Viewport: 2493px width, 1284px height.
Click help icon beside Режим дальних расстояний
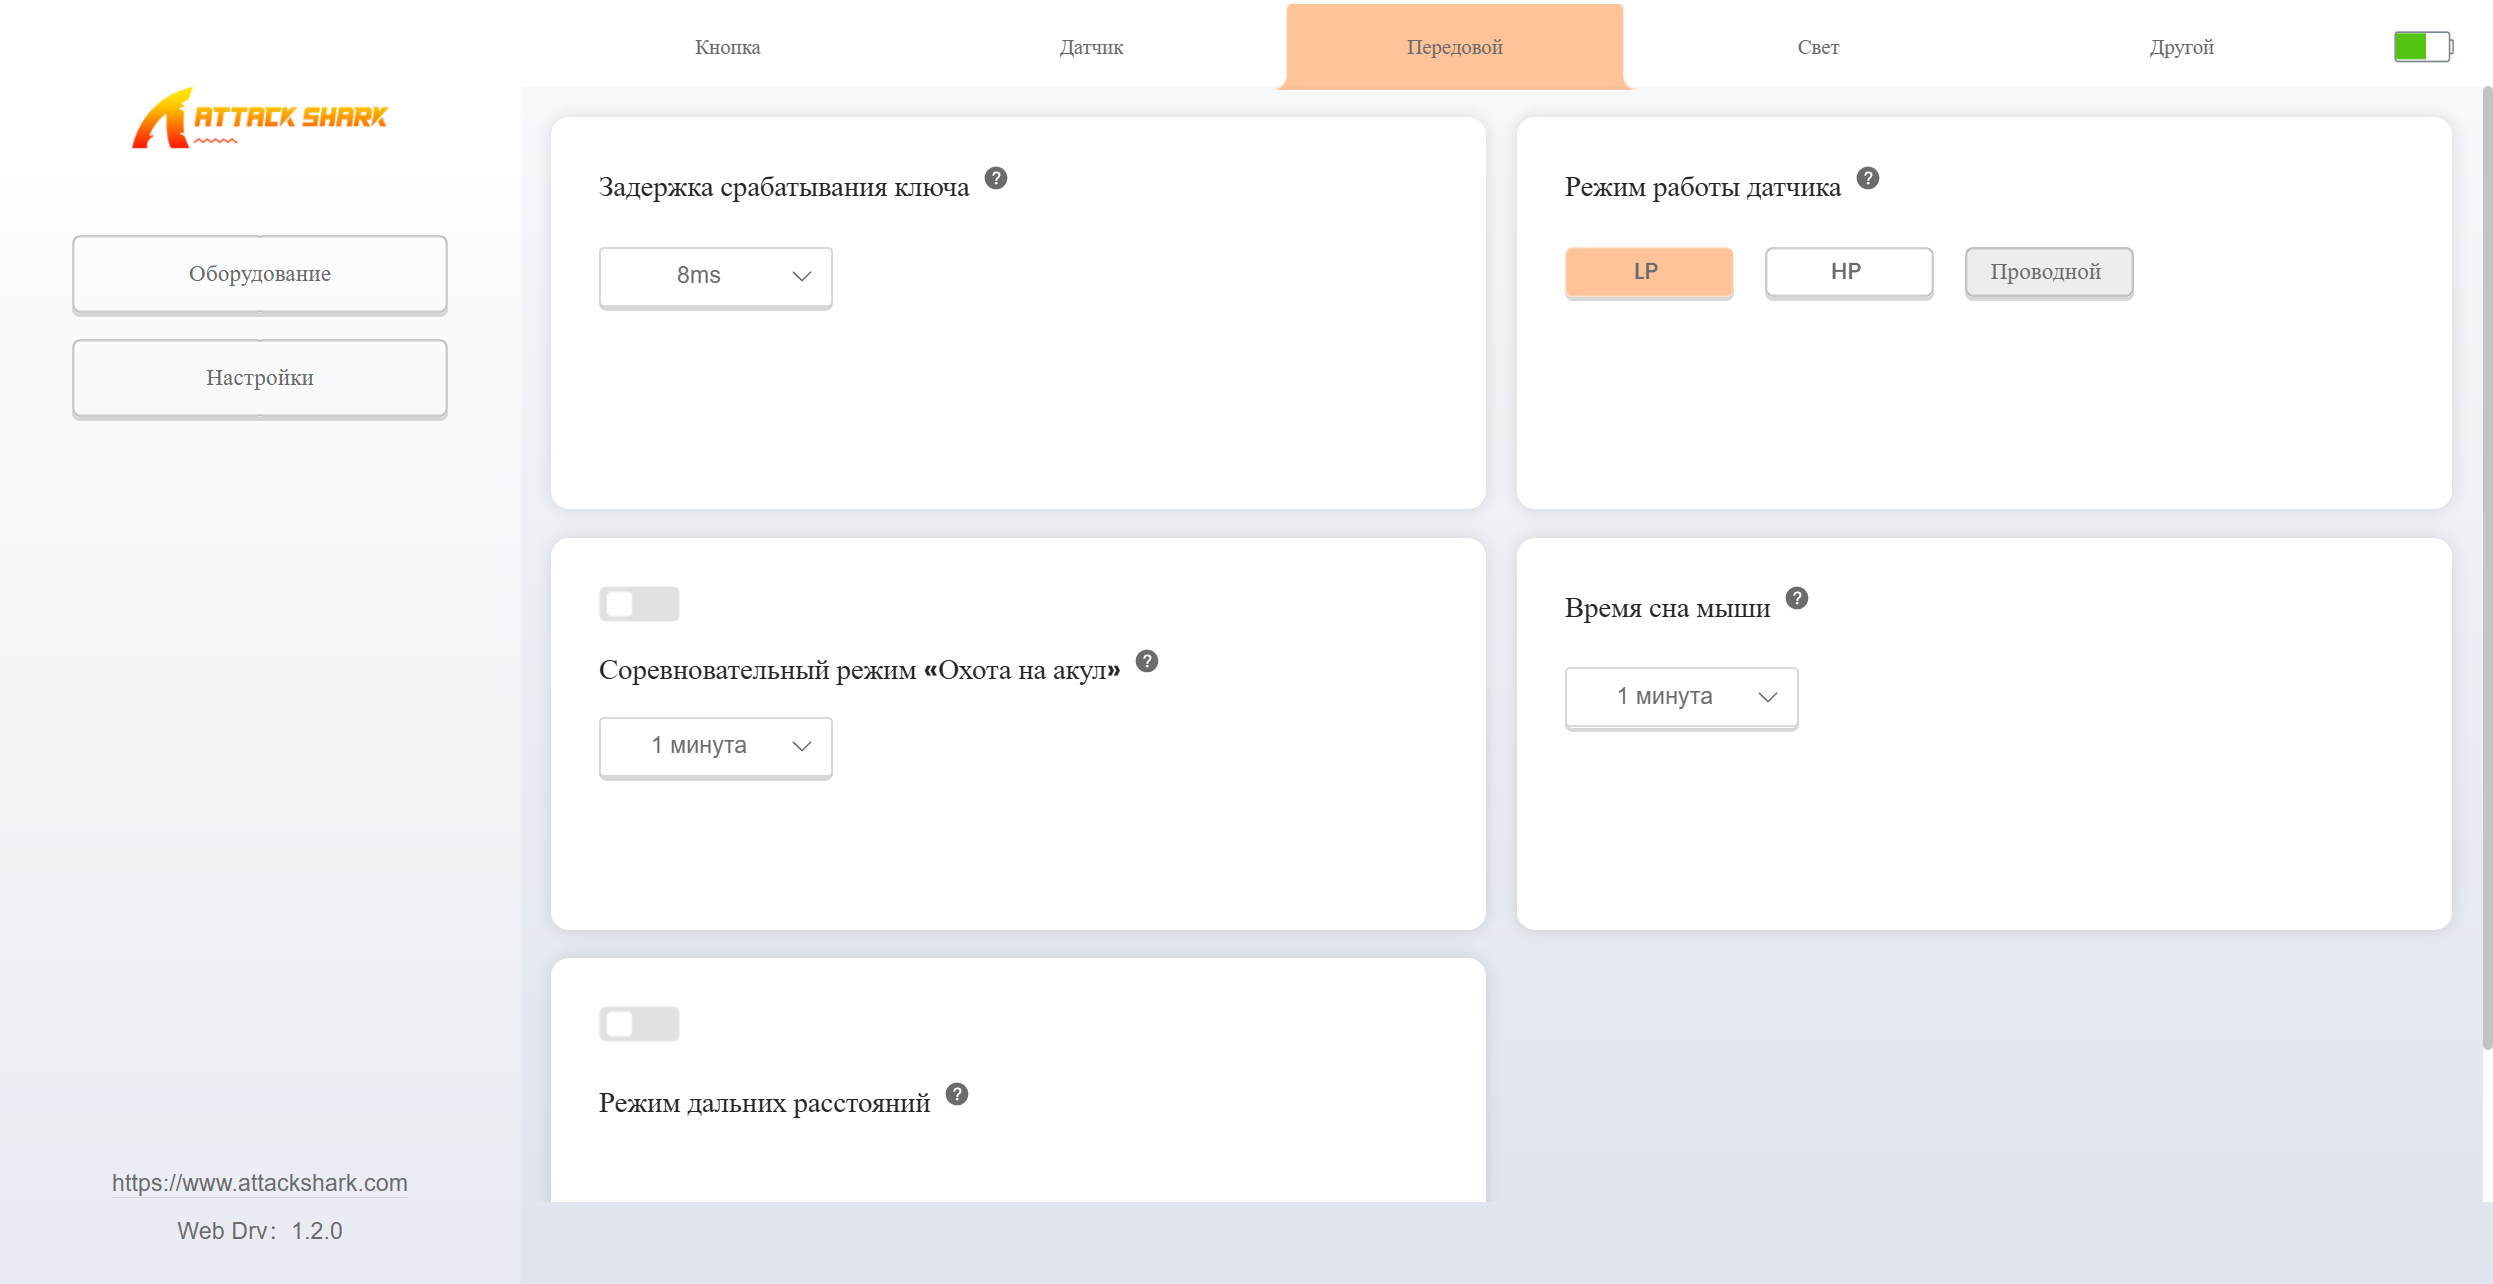(x=956, y=1094)
